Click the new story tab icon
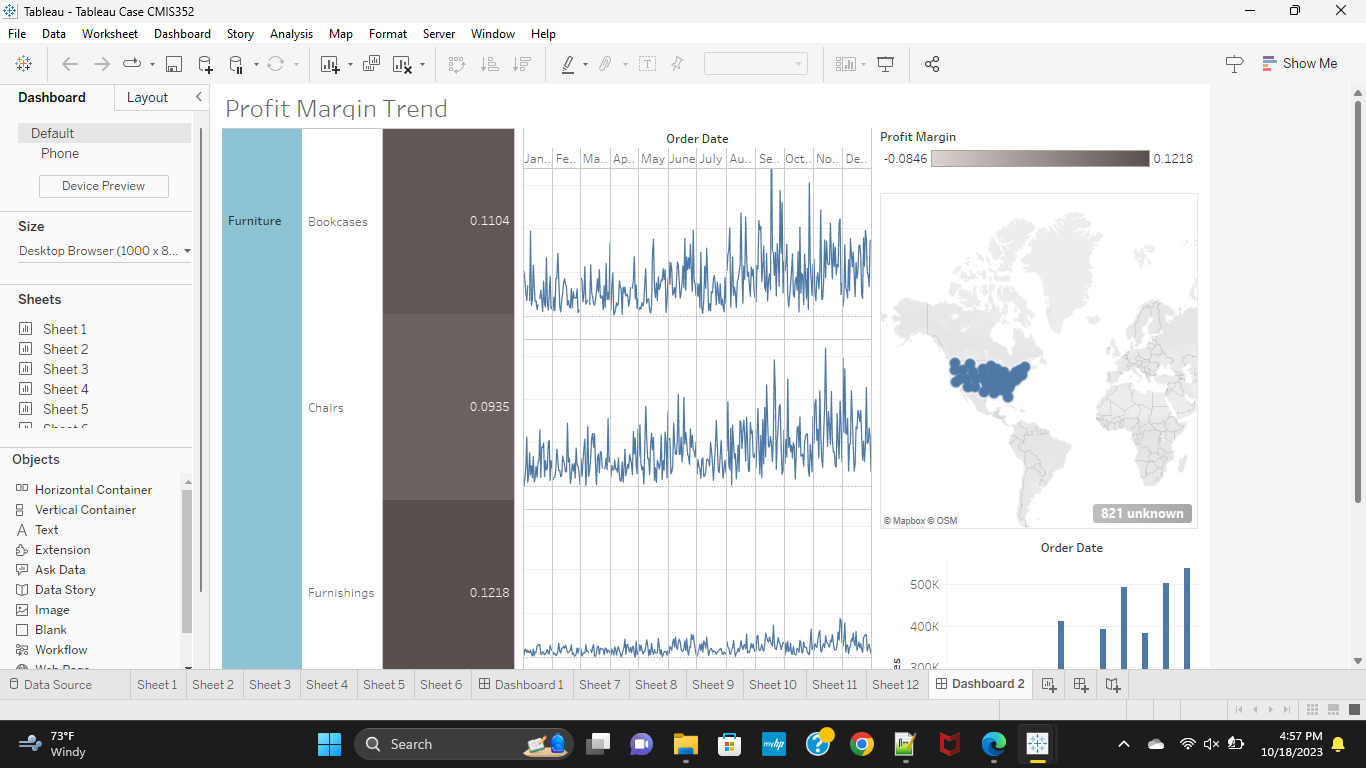The width and height of the screenshot is (1366, 768). pyautogui.click(x=1113, y=685)
